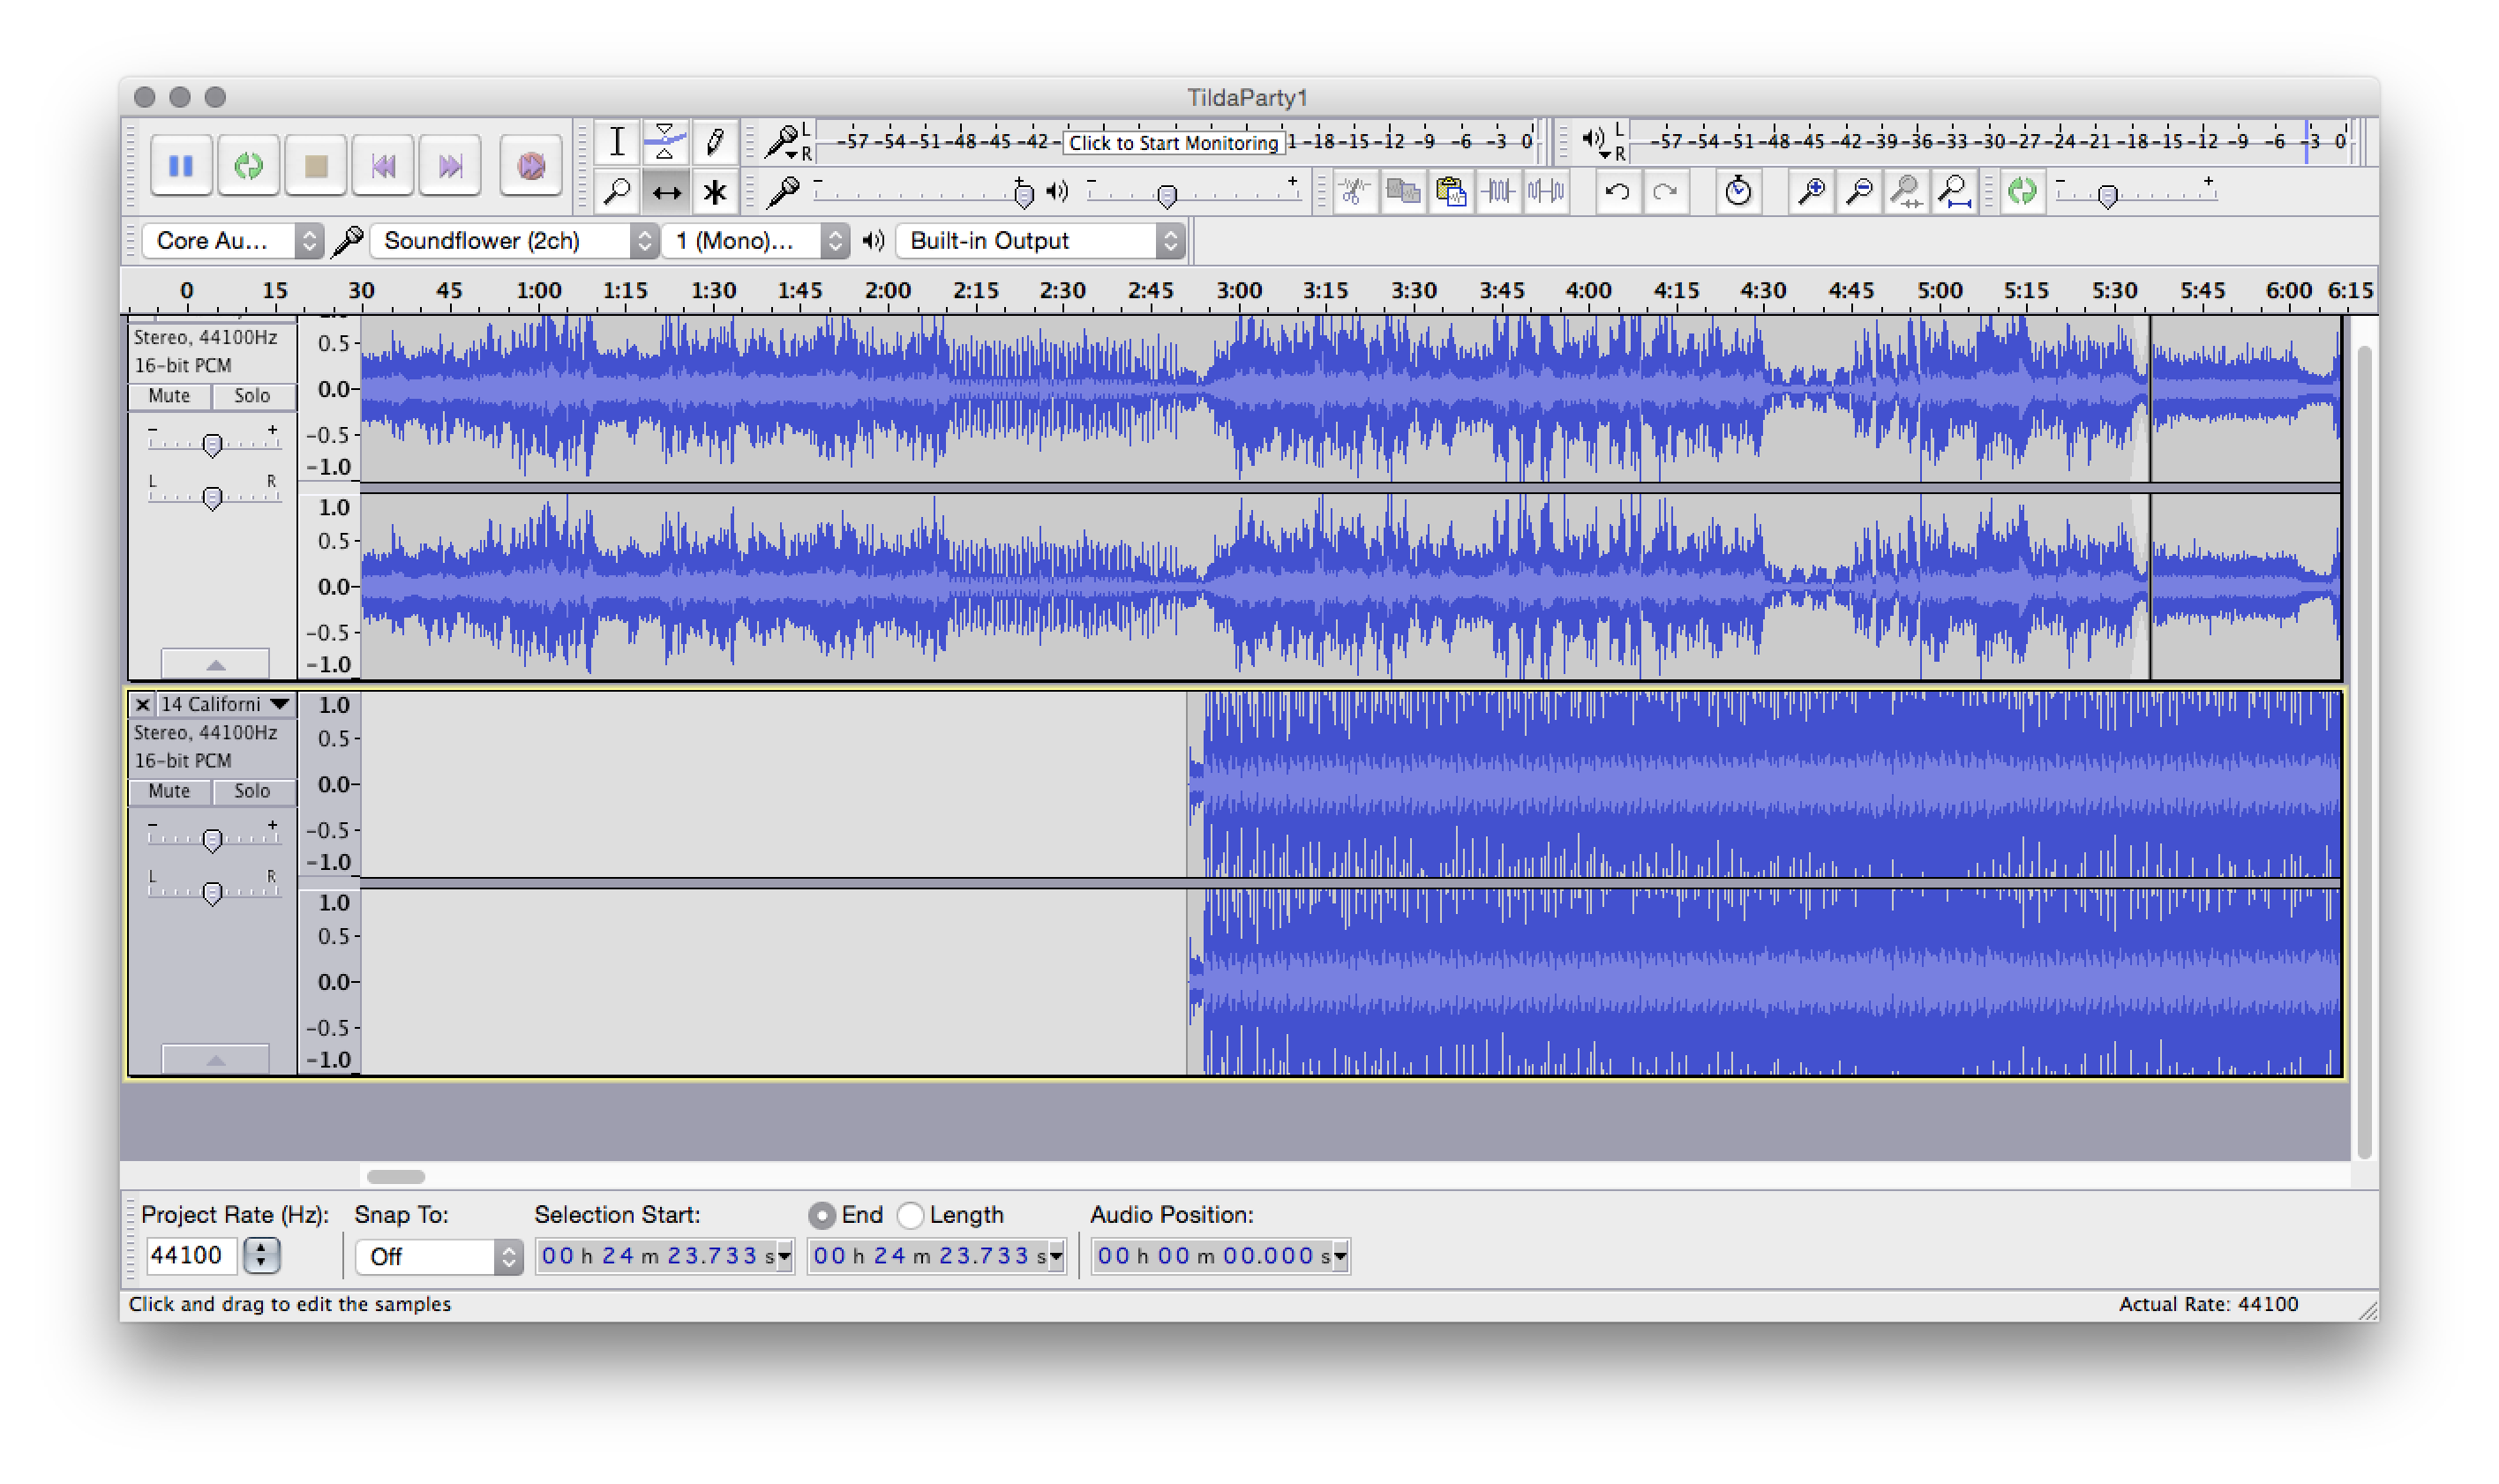2499x1484 pixels.
Task: Click the 14 Californi gain slider
Action: click(212, 838)
